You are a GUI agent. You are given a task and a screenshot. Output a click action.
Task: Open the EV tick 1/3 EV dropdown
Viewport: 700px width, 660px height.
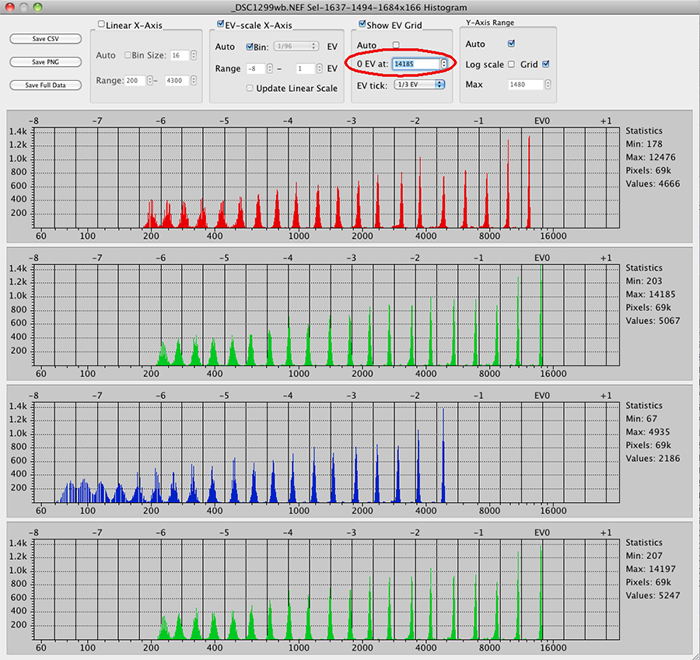click(x=419, y=84)
